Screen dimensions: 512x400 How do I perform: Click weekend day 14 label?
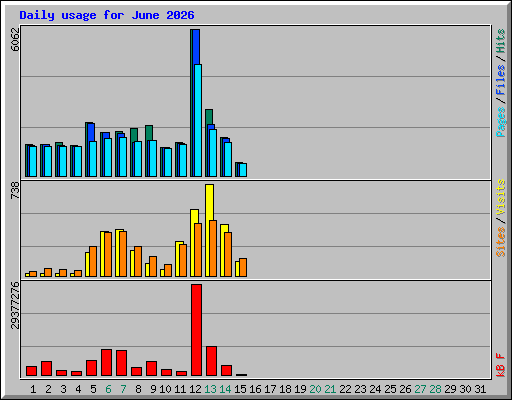pos(225,389)
